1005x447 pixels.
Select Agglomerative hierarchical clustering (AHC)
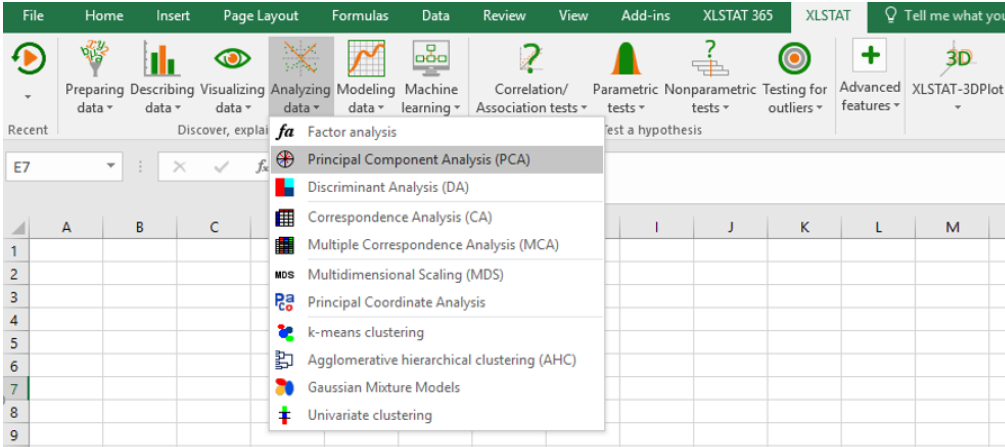pos(441,360)
